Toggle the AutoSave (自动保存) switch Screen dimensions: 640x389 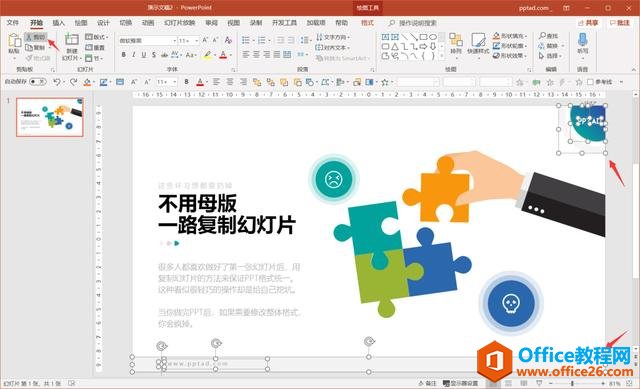[x=38, y=82]
